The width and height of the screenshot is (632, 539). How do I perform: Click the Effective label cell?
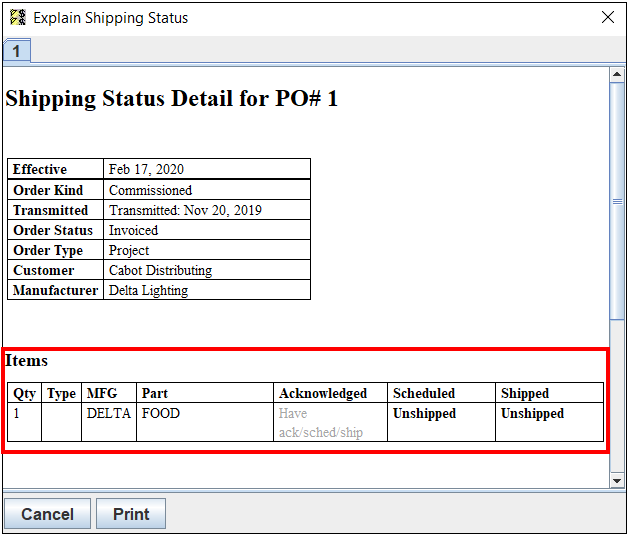tap(56, 169)
